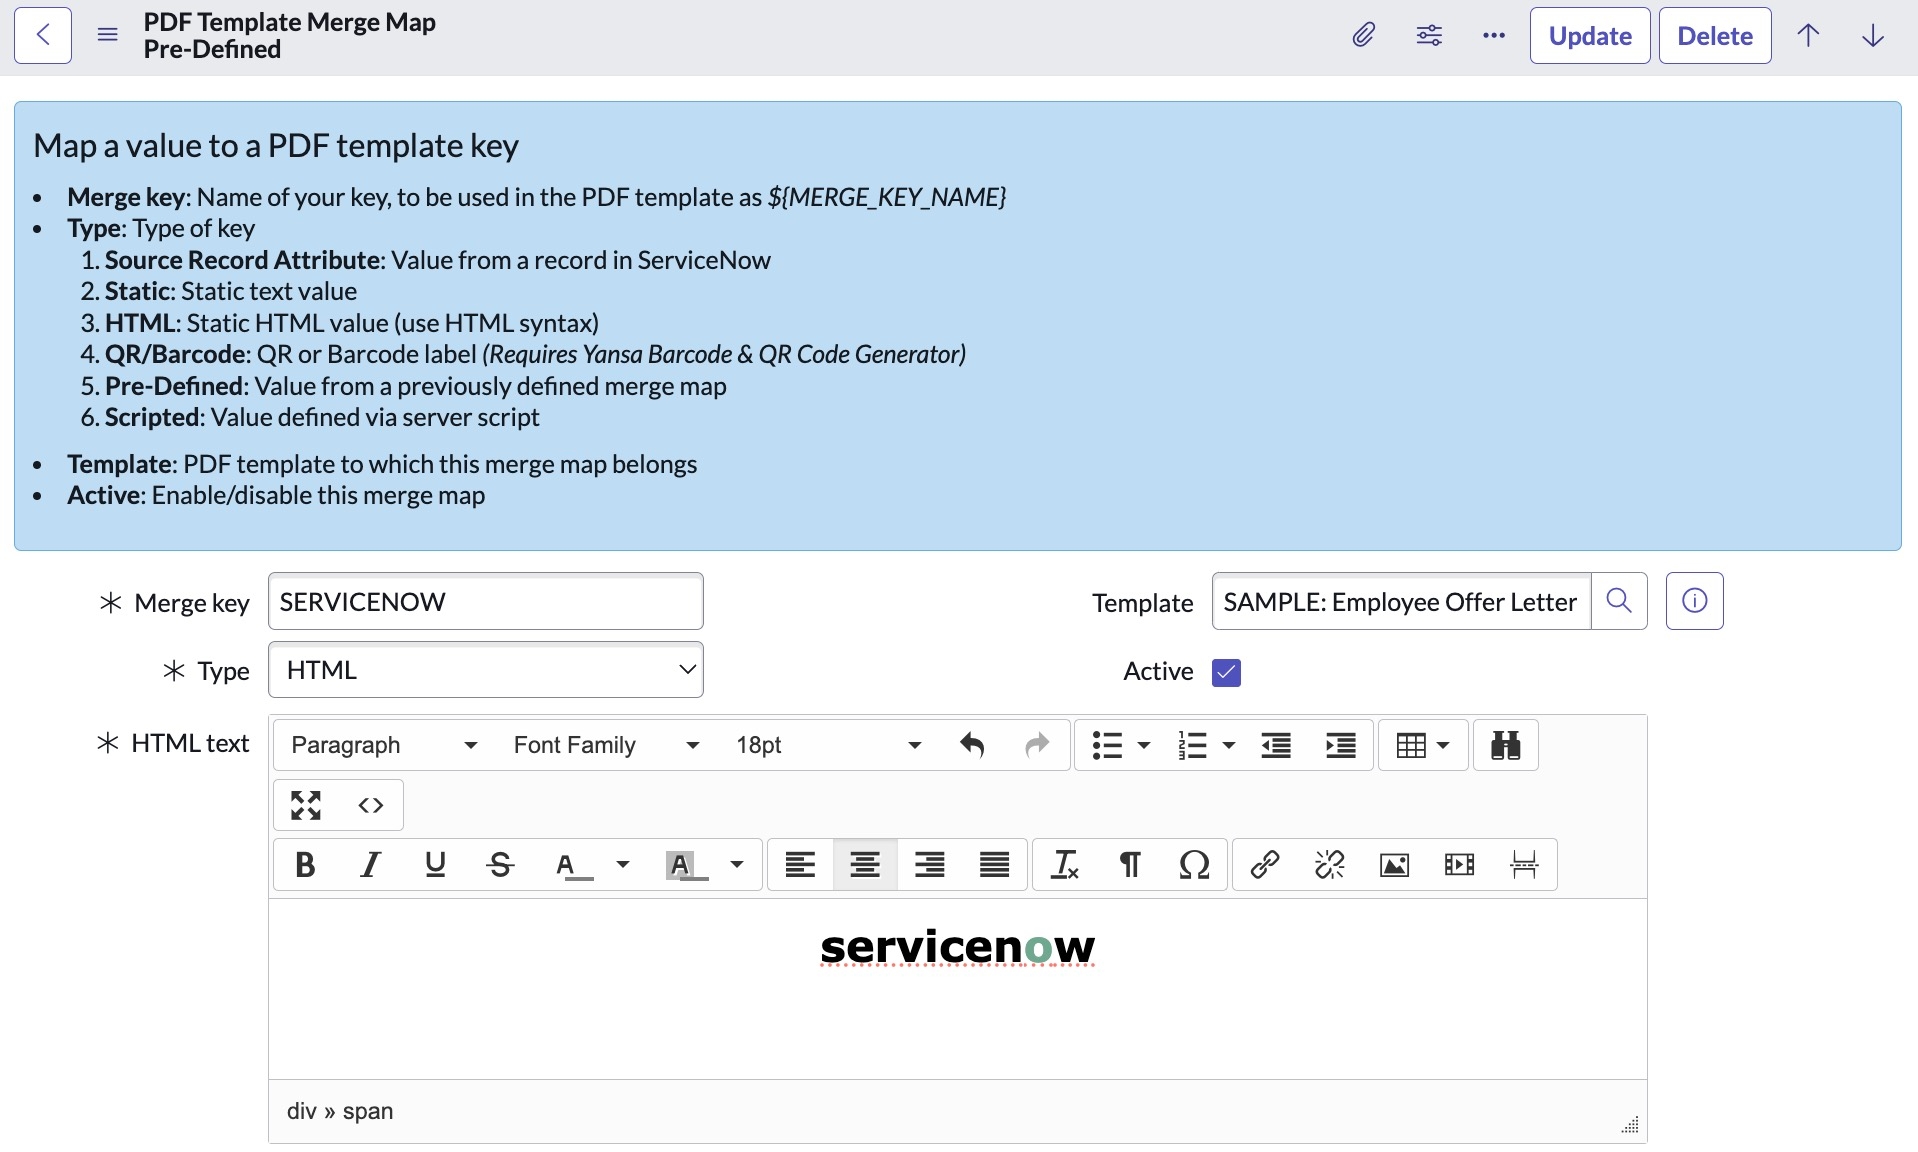Insert an image into HTML text
Image resolution: width=1918 pixels, height=1152 pixels.
coord(1394,864)
